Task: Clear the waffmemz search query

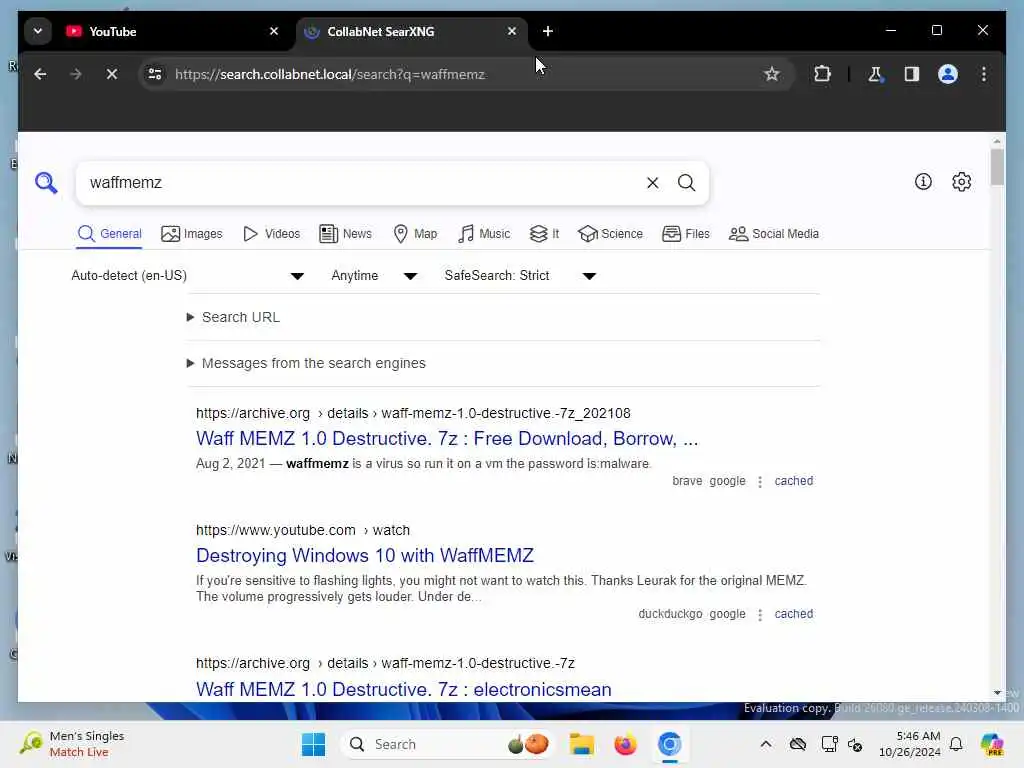Action: [x=652, y=183]
